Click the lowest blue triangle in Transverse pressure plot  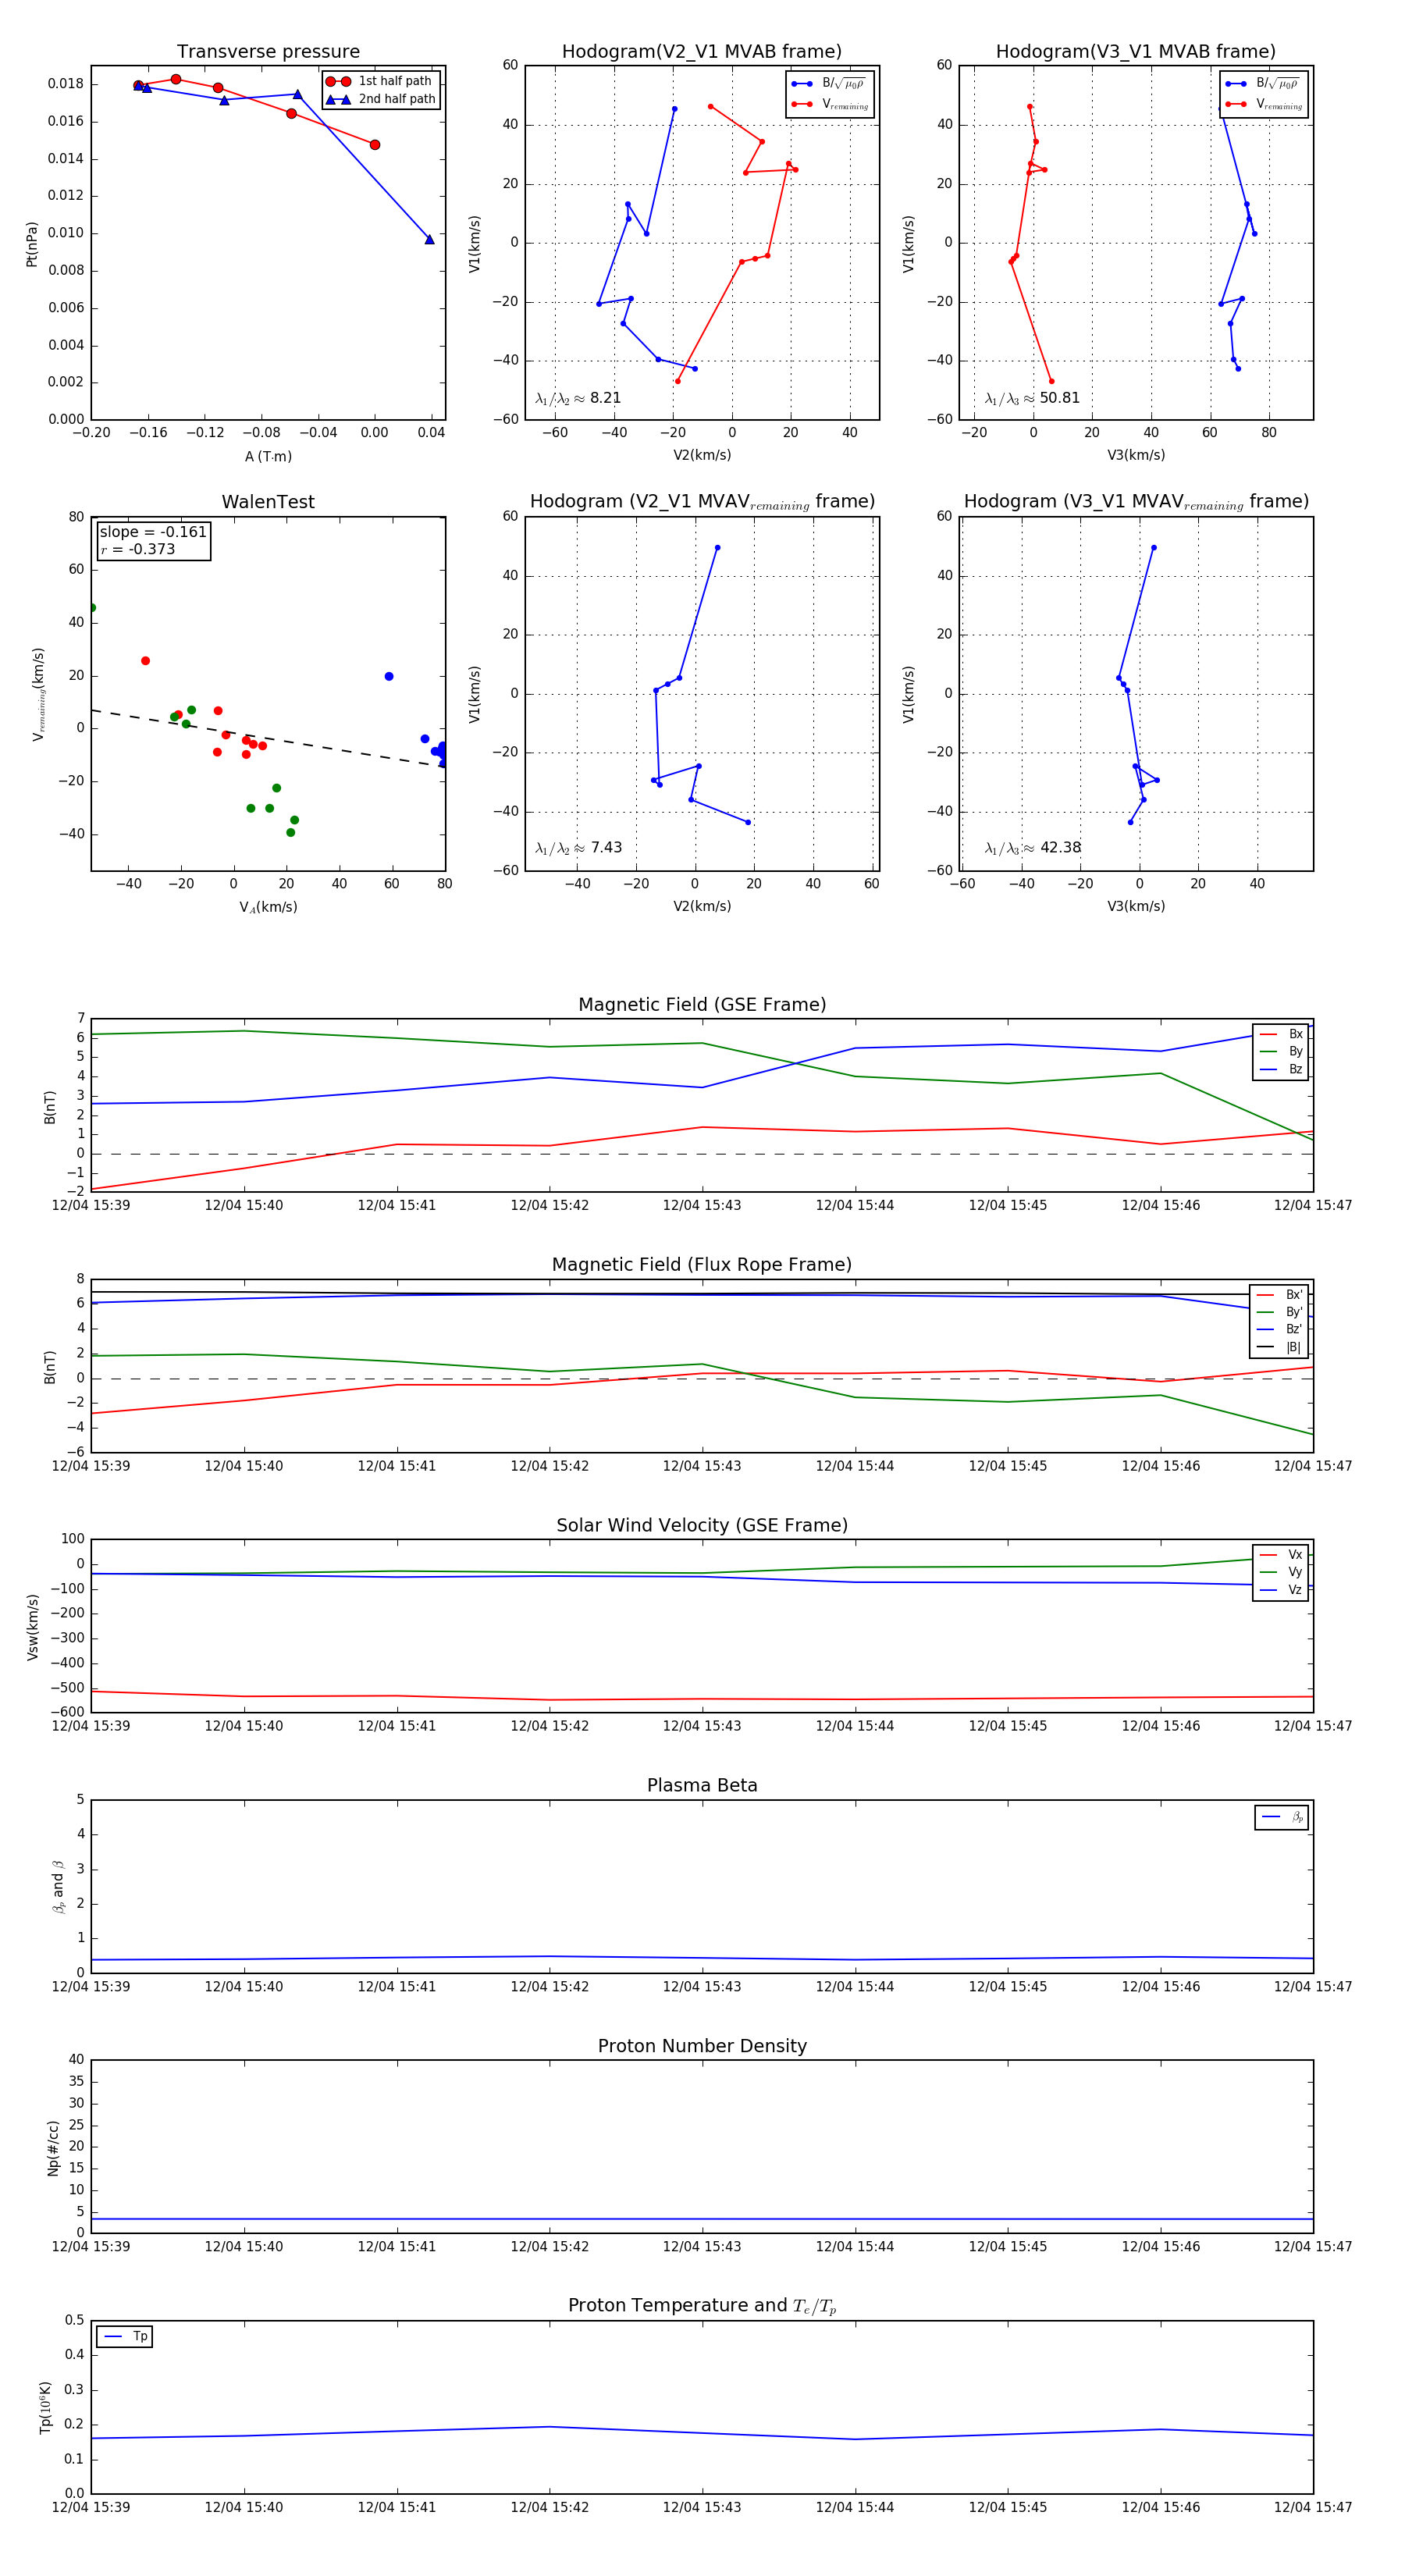point(430,239)
